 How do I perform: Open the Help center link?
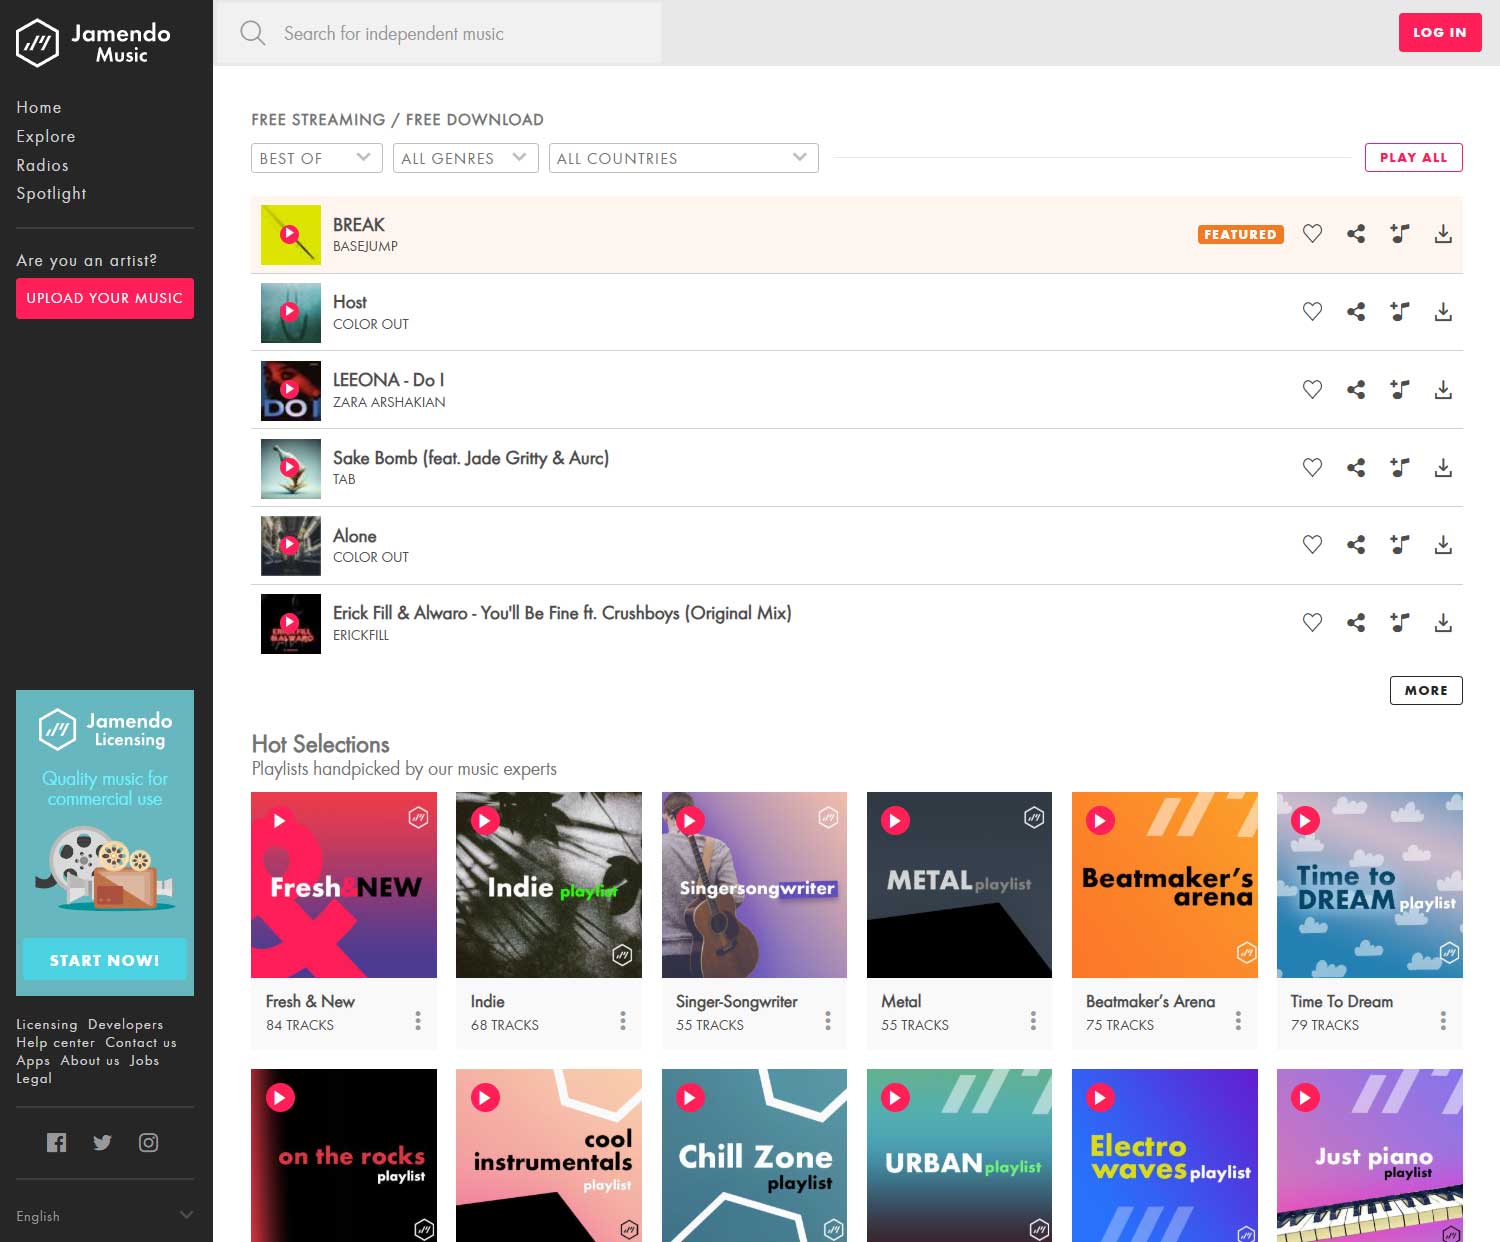(x=56, y=1042)
